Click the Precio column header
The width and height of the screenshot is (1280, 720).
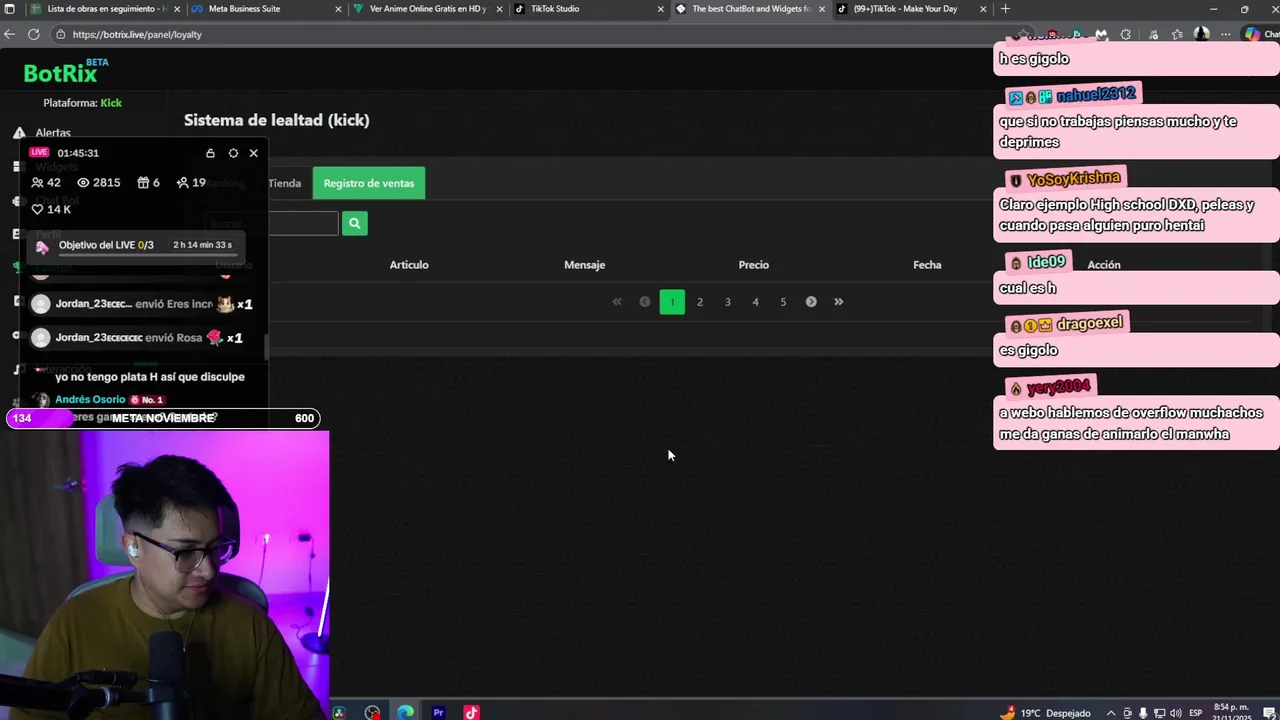point(754,265)
